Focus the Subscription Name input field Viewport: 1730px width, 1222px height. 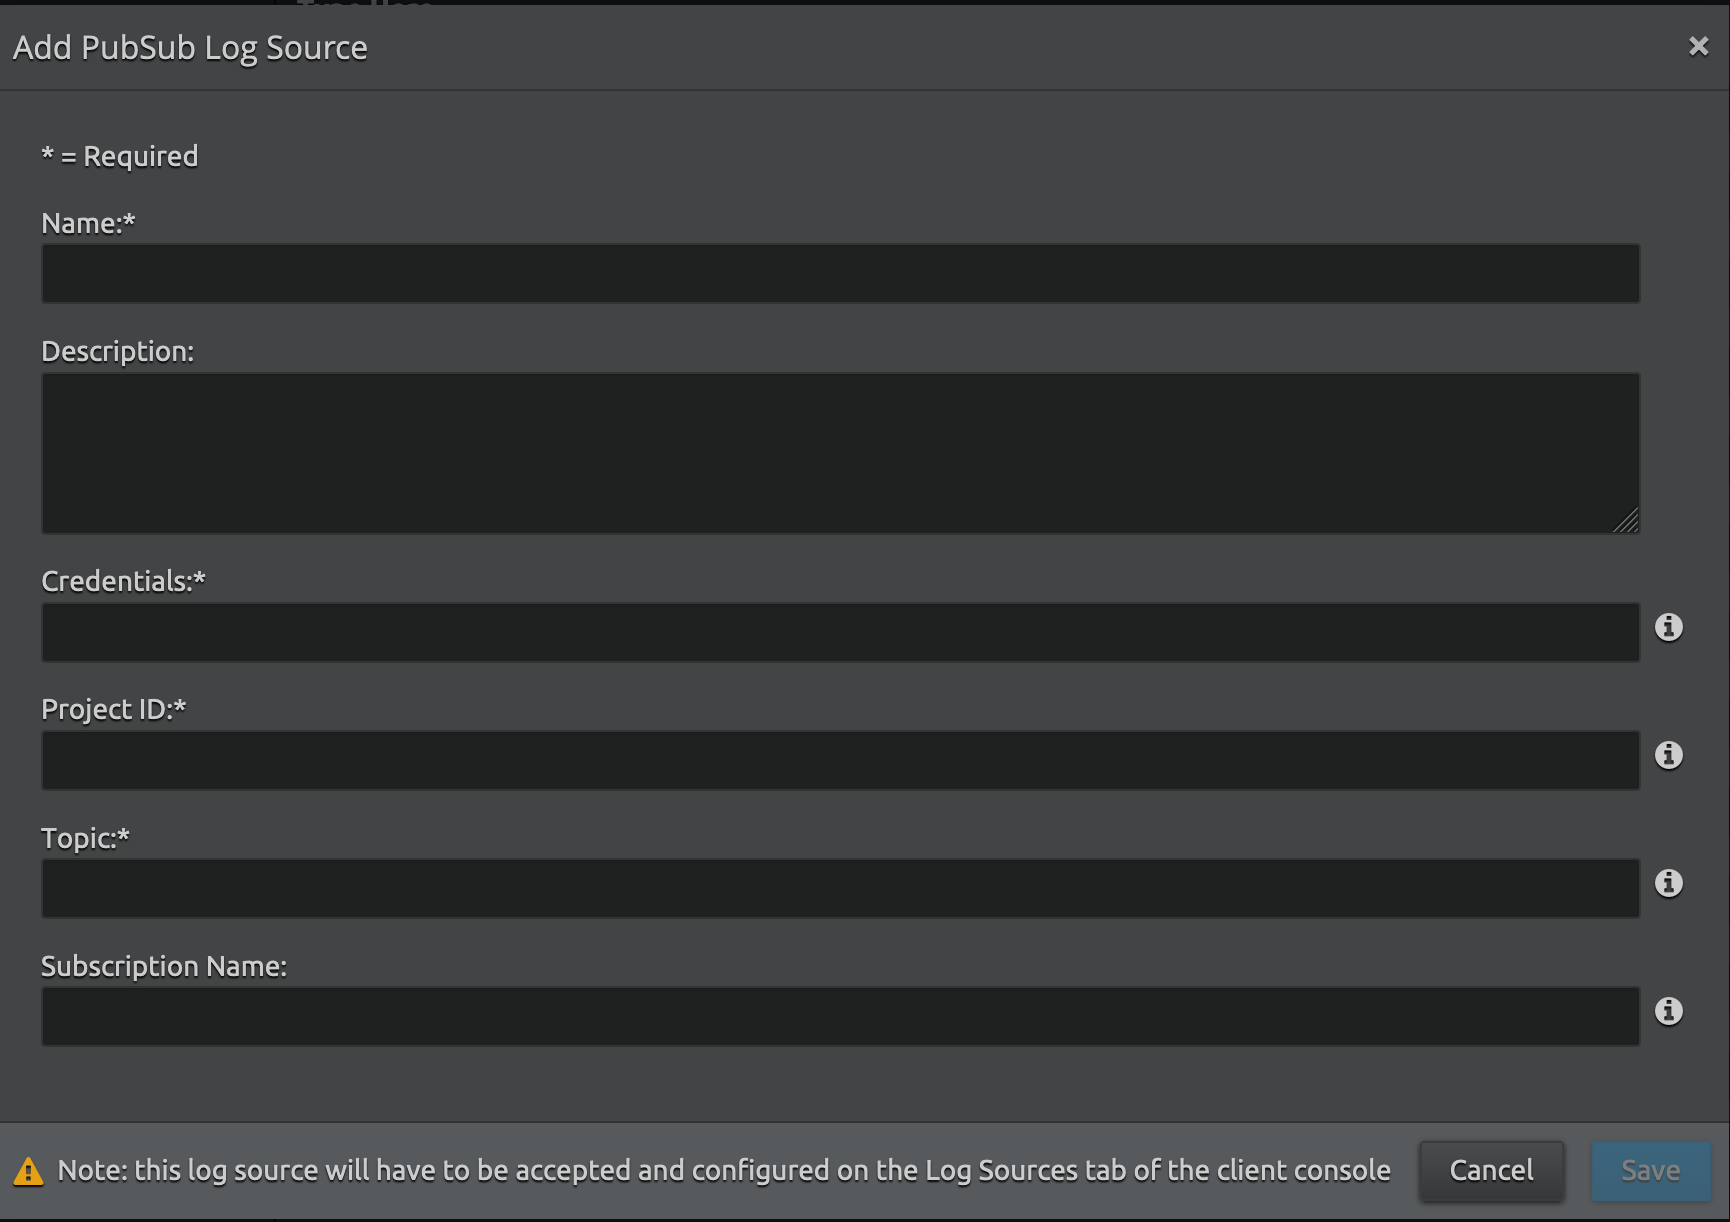pos(840,1016)
